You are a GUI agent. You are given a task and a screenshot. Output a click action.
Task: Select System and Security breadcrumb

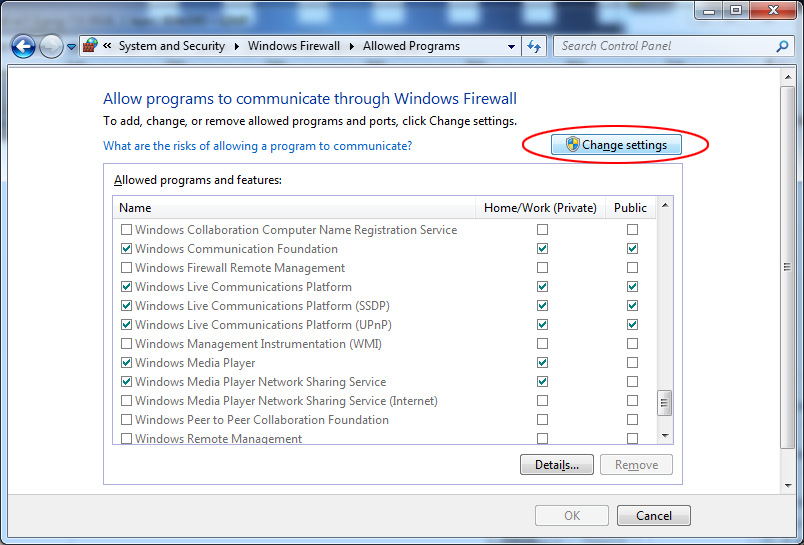coord(172,46)
